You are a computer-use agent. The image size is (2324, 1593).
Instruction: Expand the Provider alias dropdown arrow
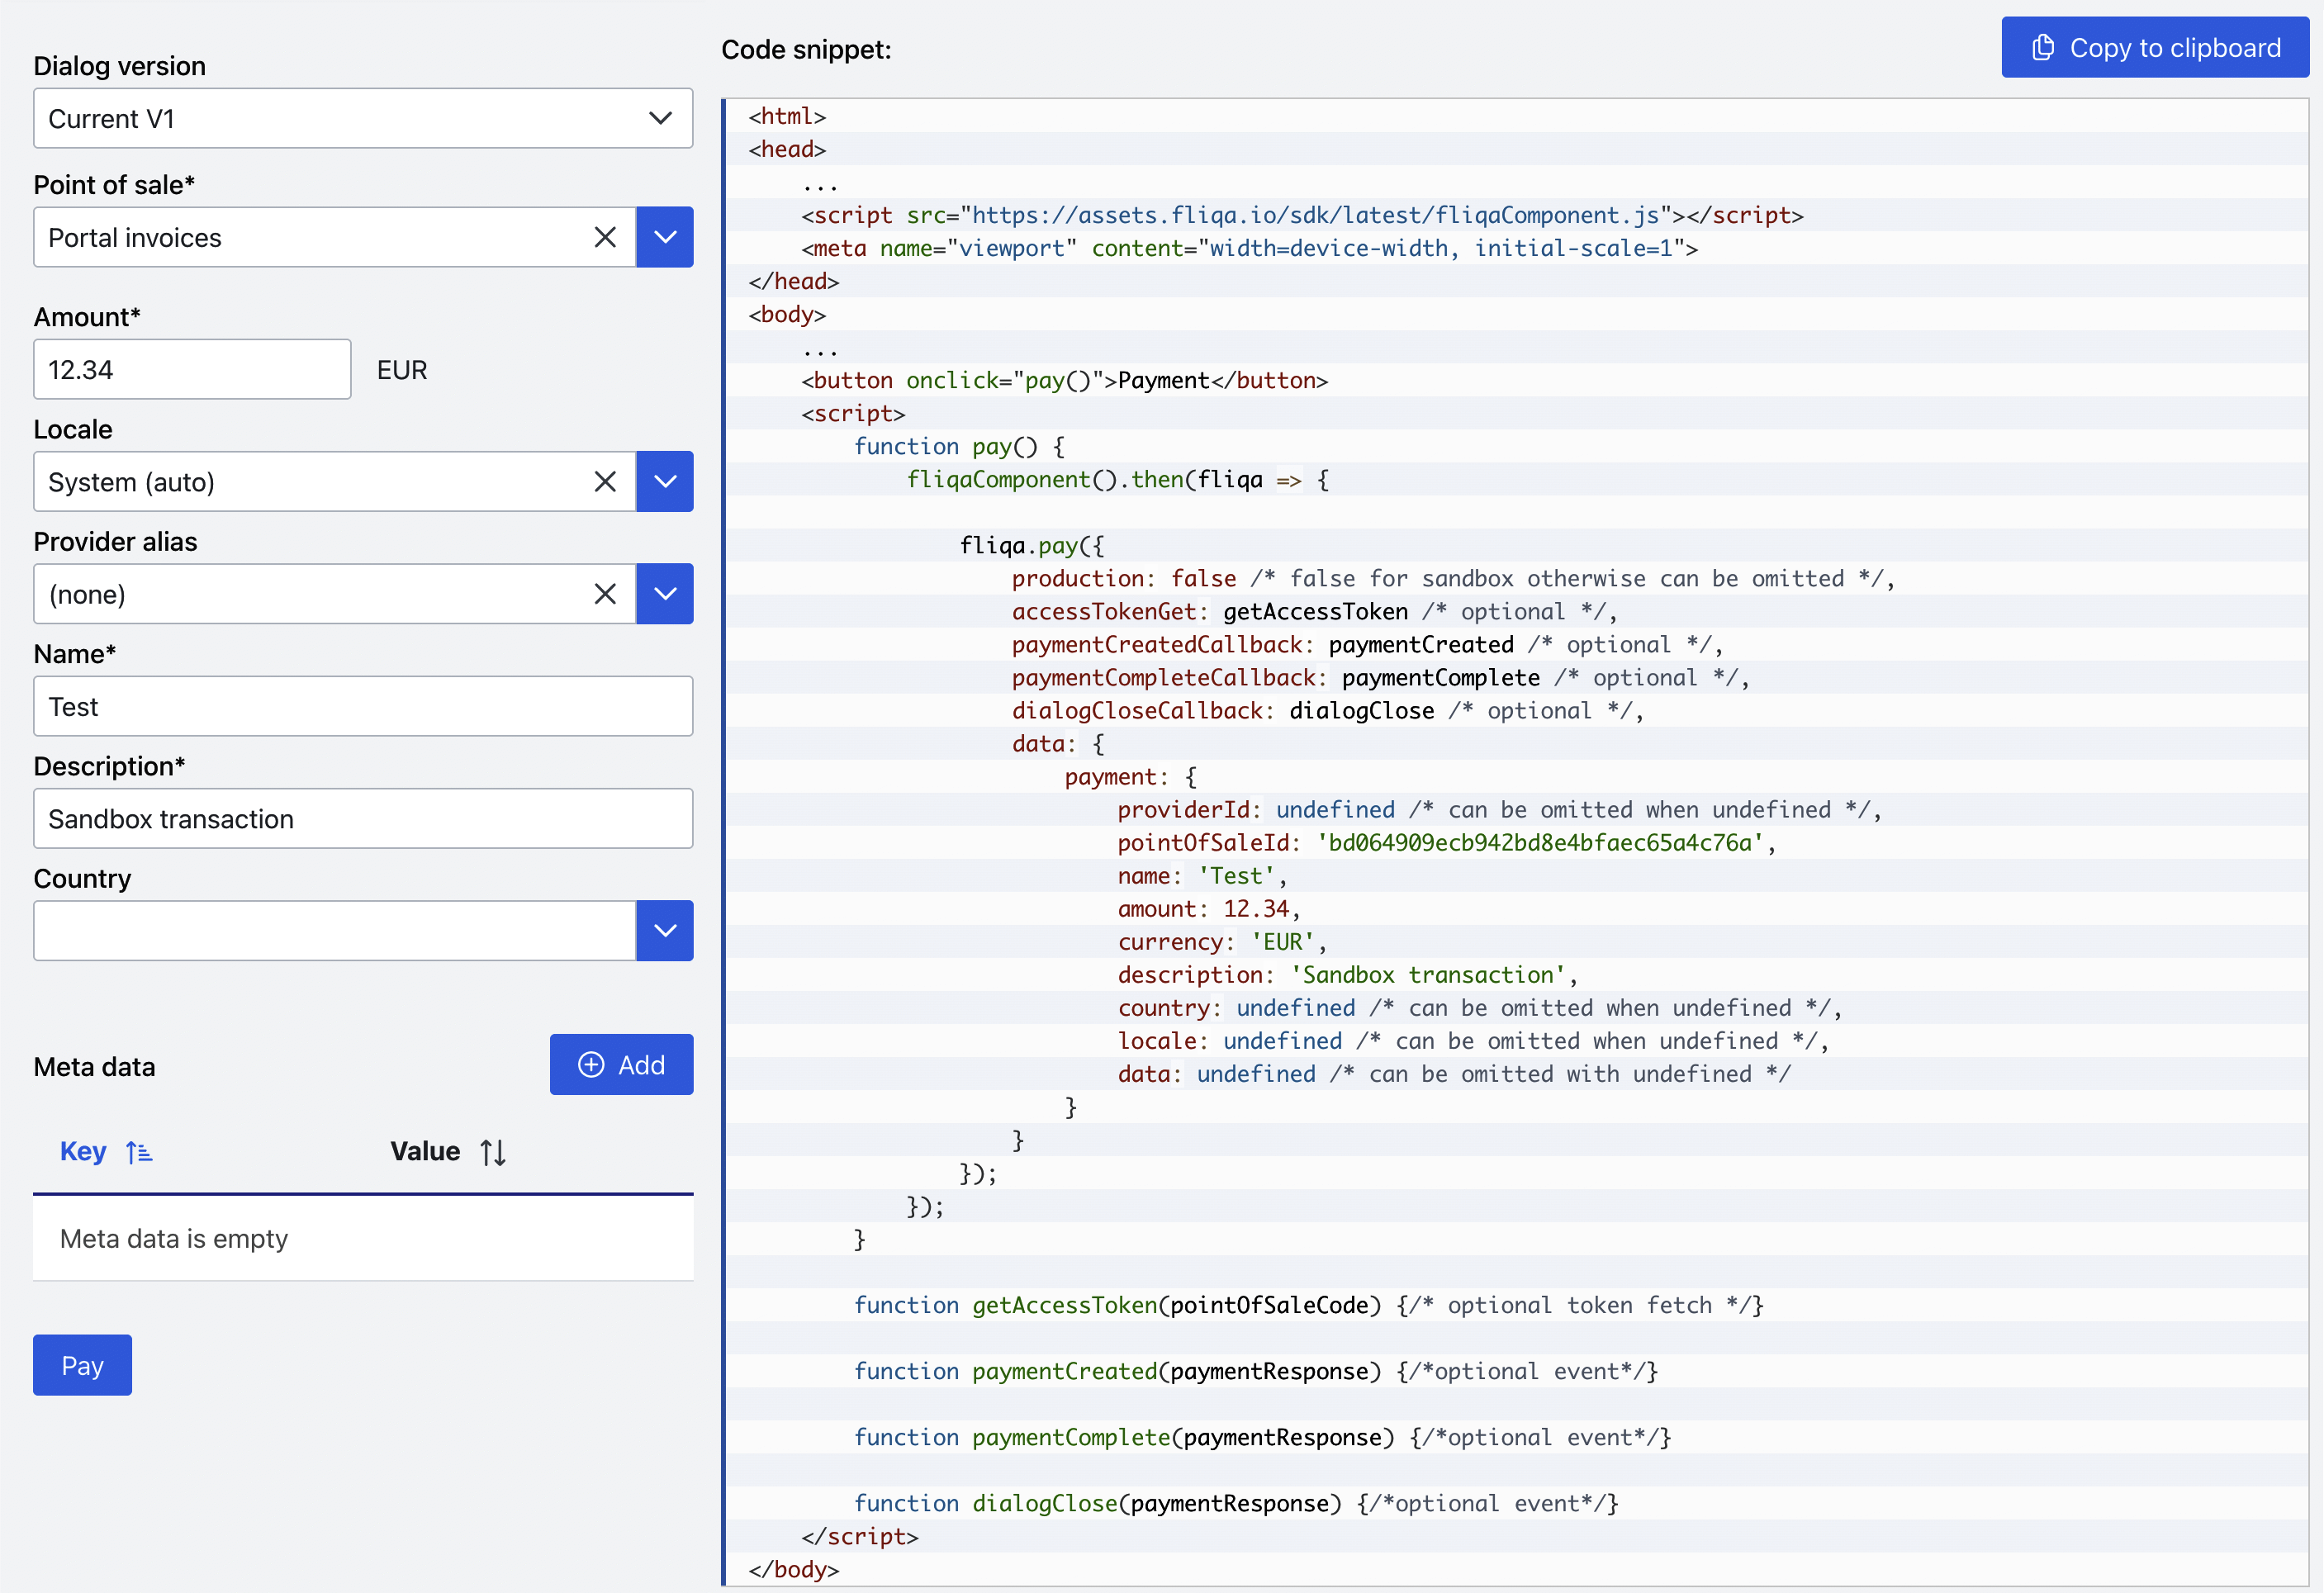coord(664,593)
